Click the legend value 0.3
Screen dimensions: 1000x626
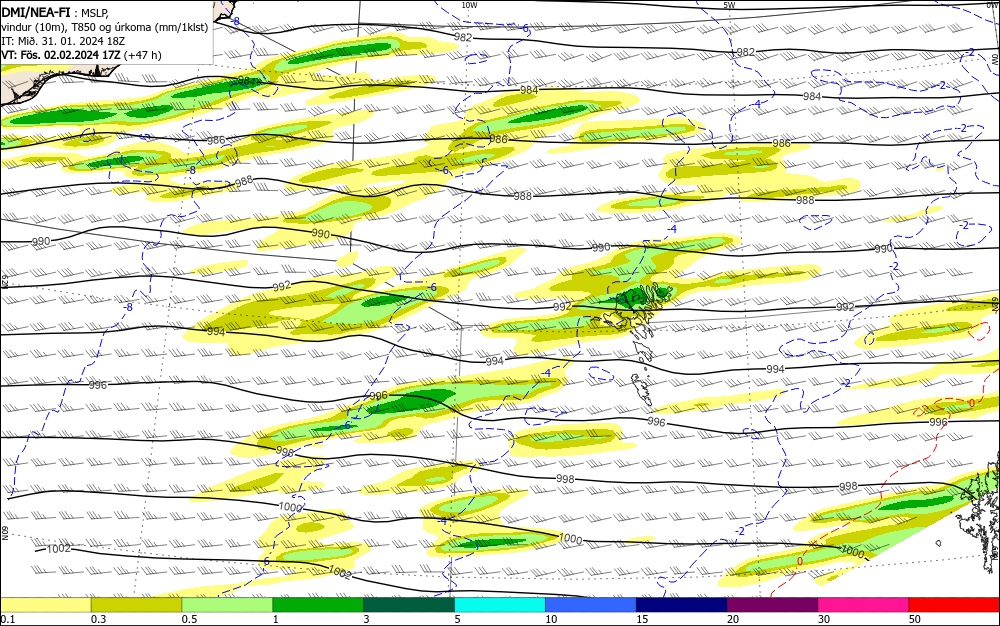99,619
